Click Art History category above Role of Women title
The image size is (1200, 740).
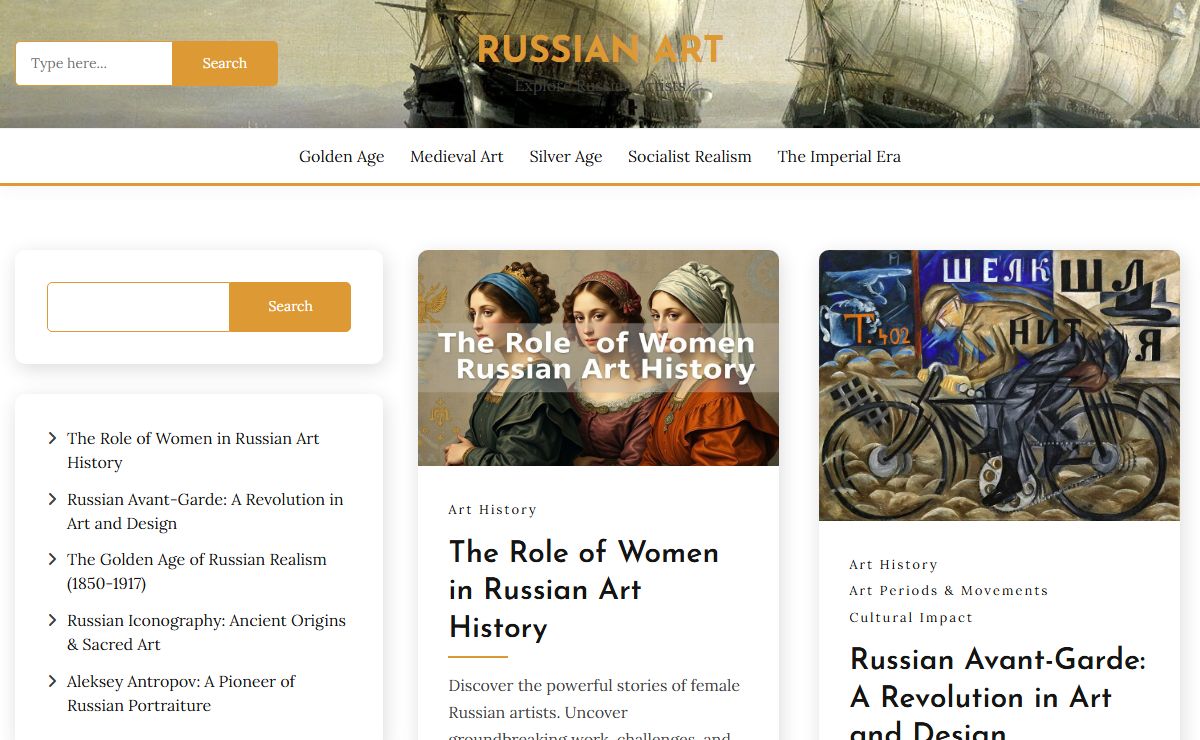tap(493, 510)
